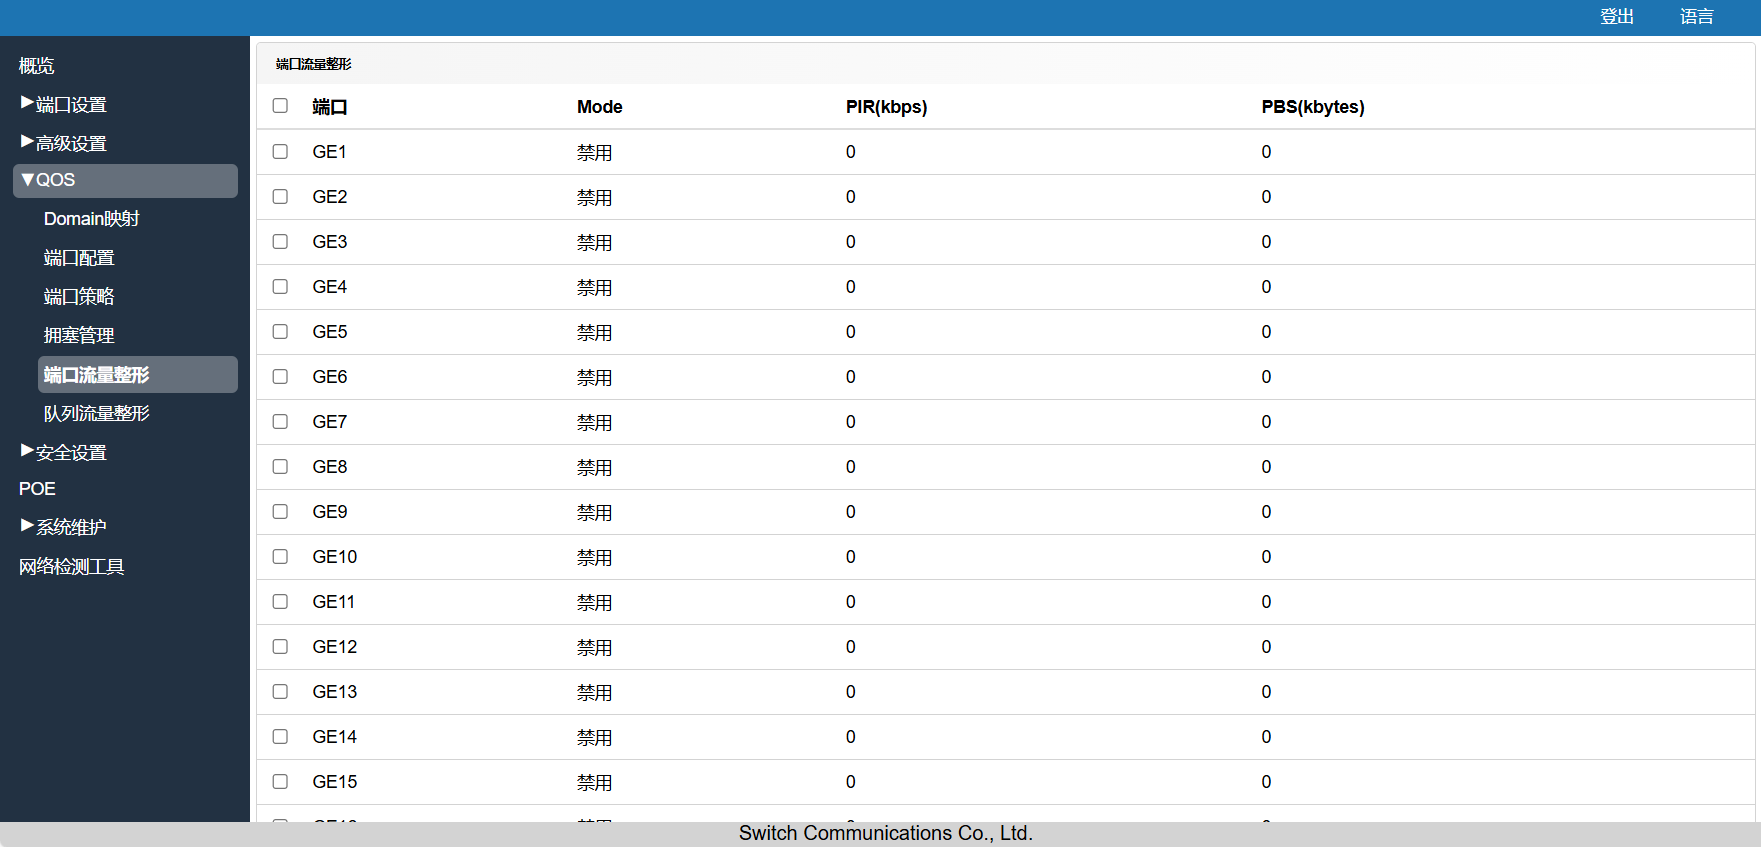Expand the 系统维护 menu

point(64,526)
